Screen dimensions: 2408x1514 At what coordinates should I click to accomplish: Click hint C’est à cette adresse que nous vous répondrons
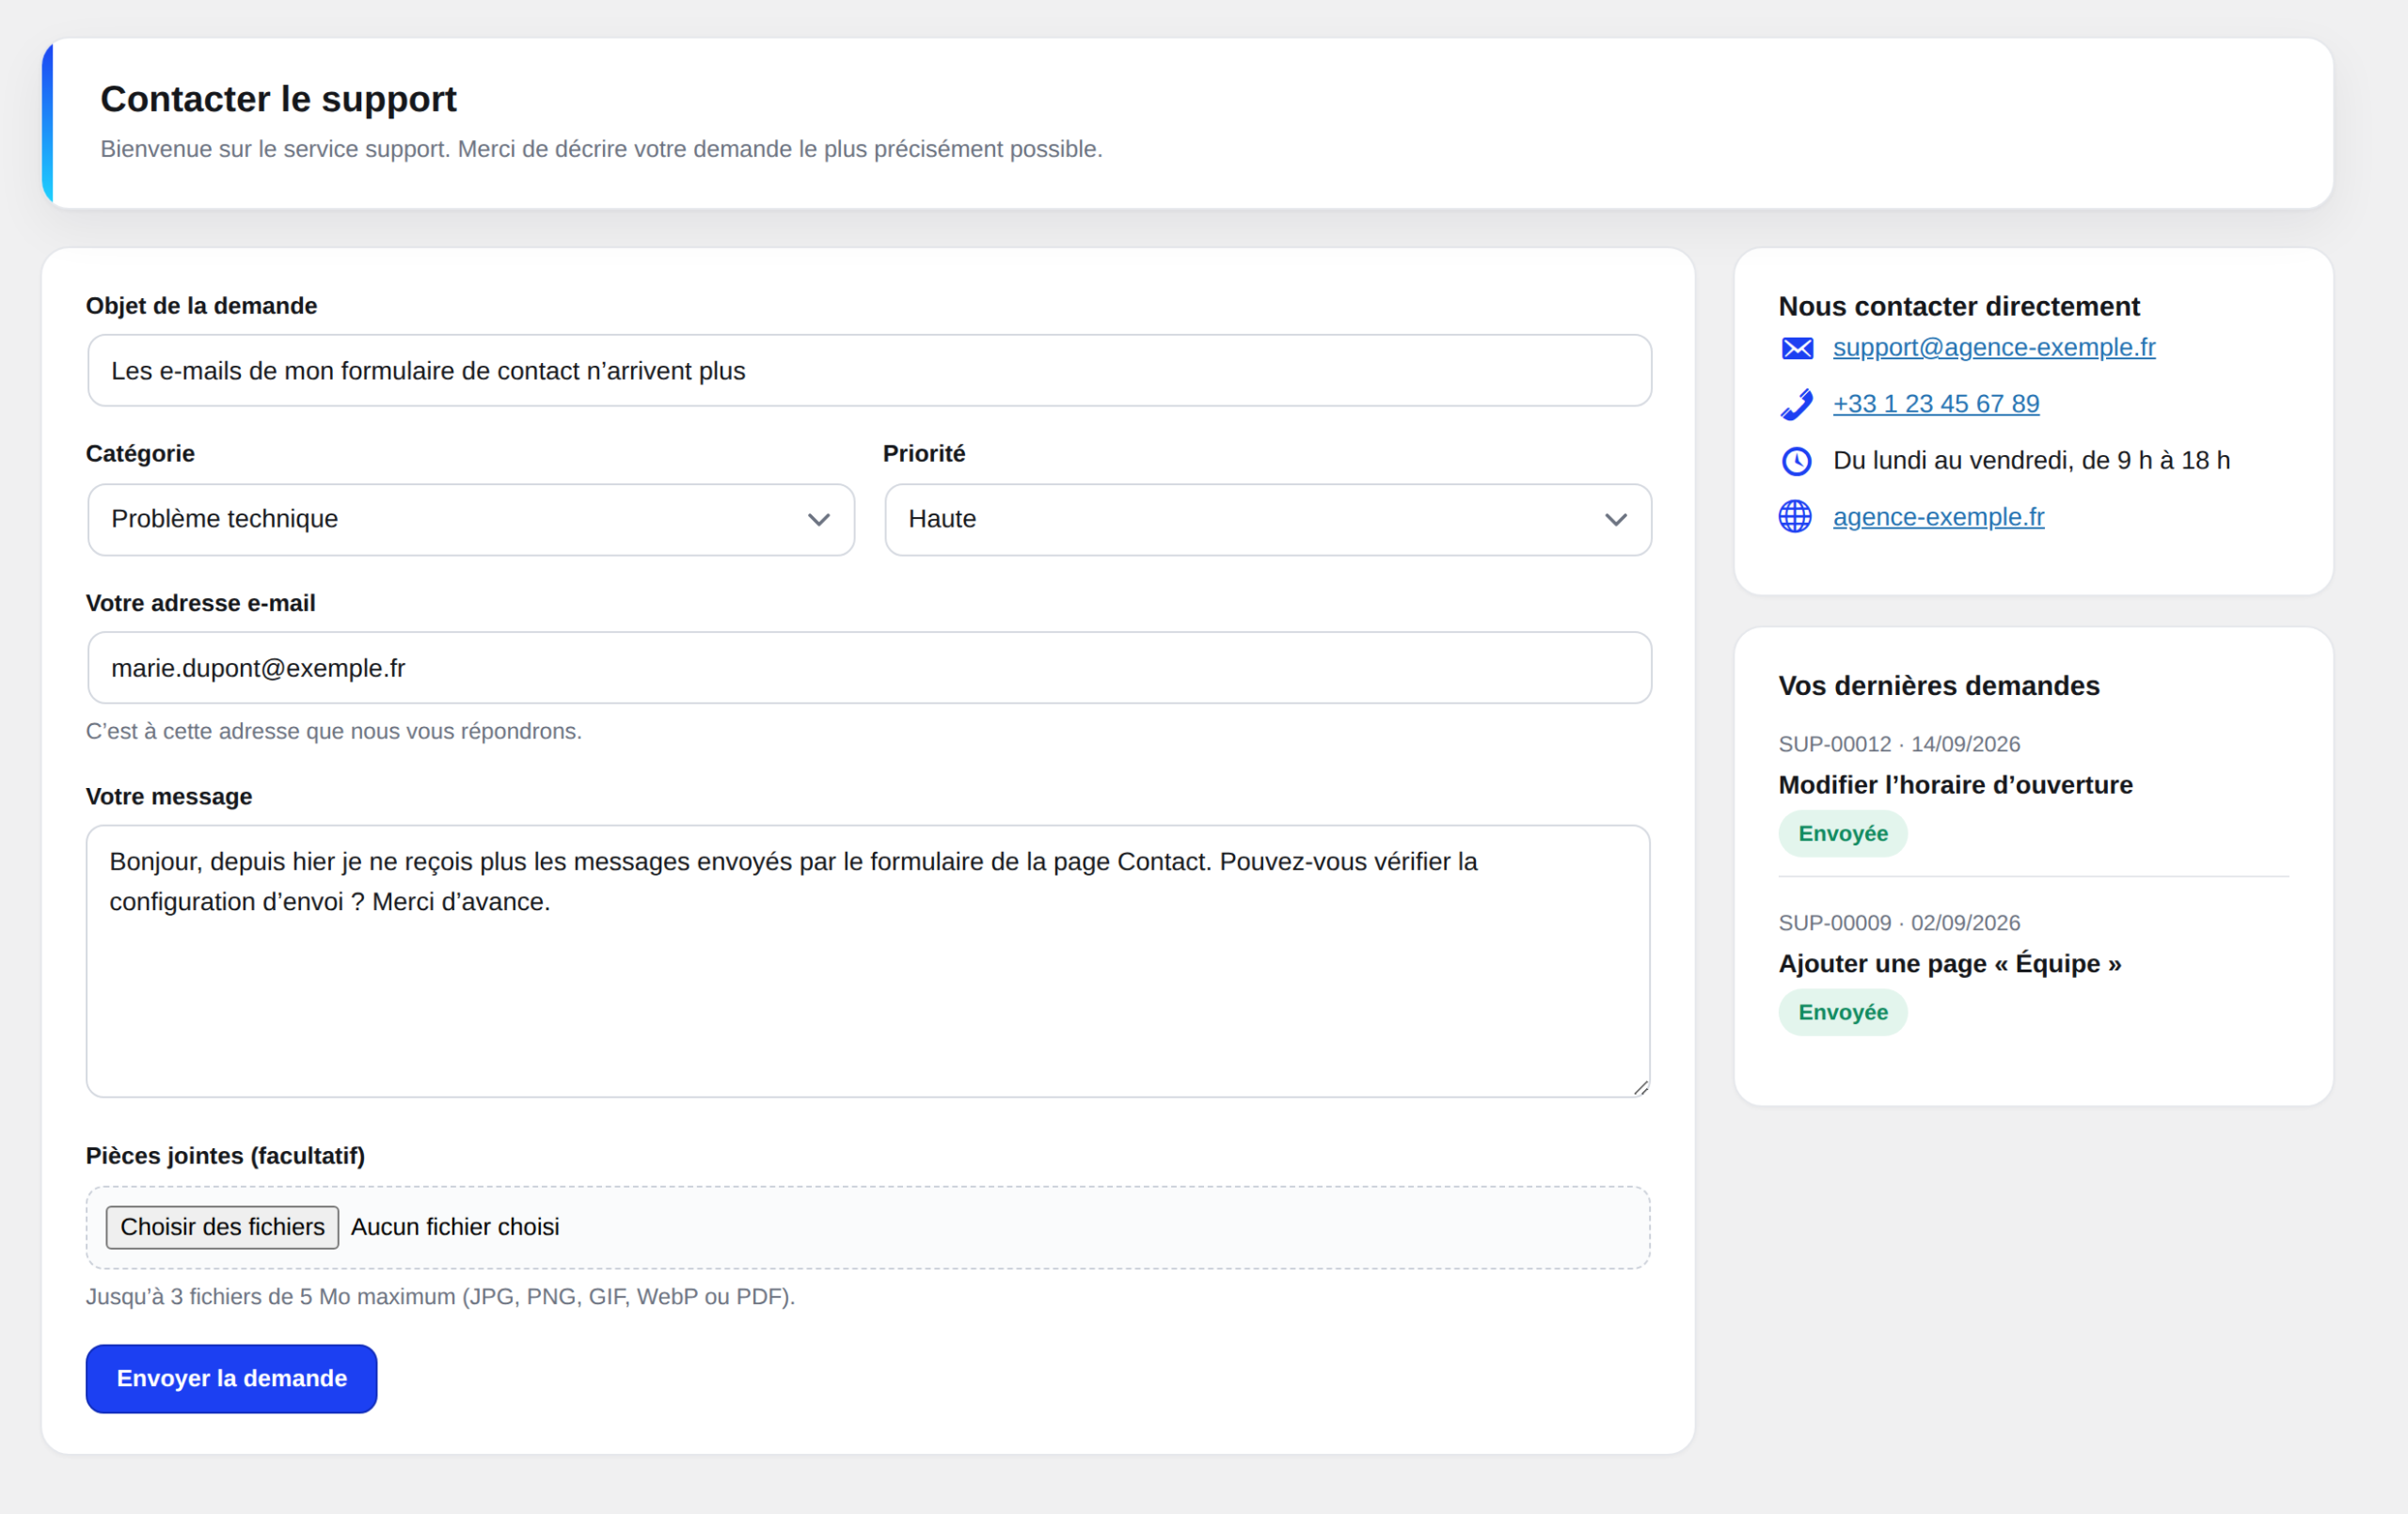coord(334,732)
